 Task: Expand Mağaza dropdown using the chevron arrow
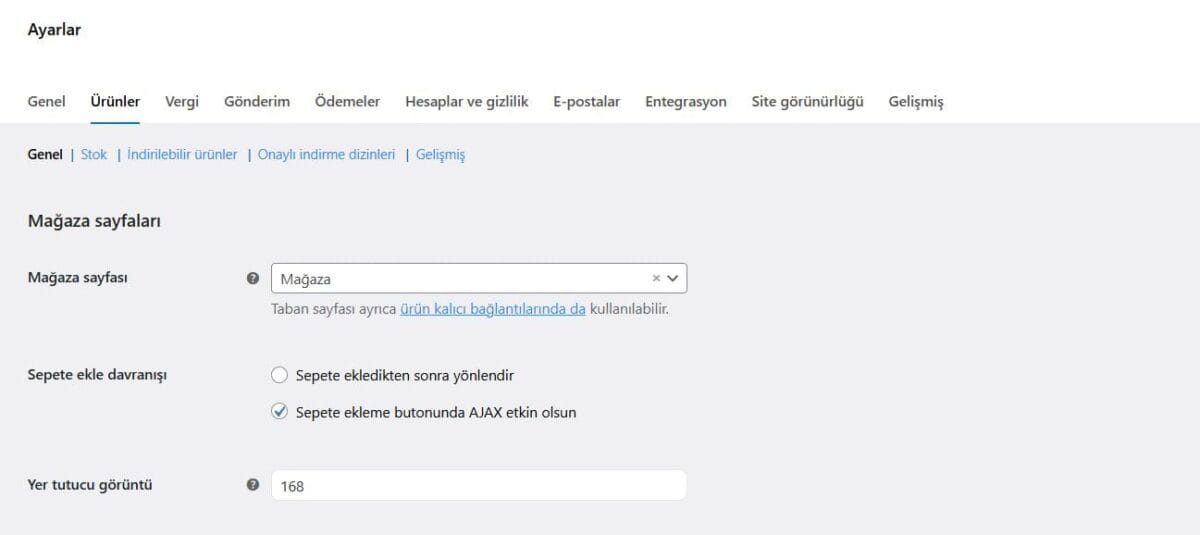click(x=673, y=279)
